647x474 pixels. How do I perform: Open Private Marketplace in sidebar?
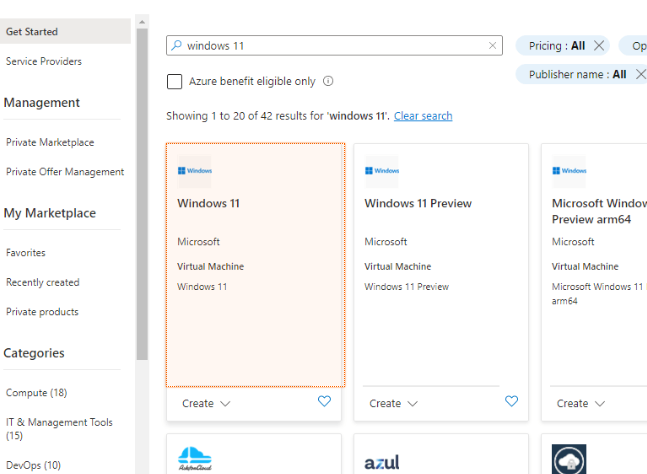[x=50, y=142]
